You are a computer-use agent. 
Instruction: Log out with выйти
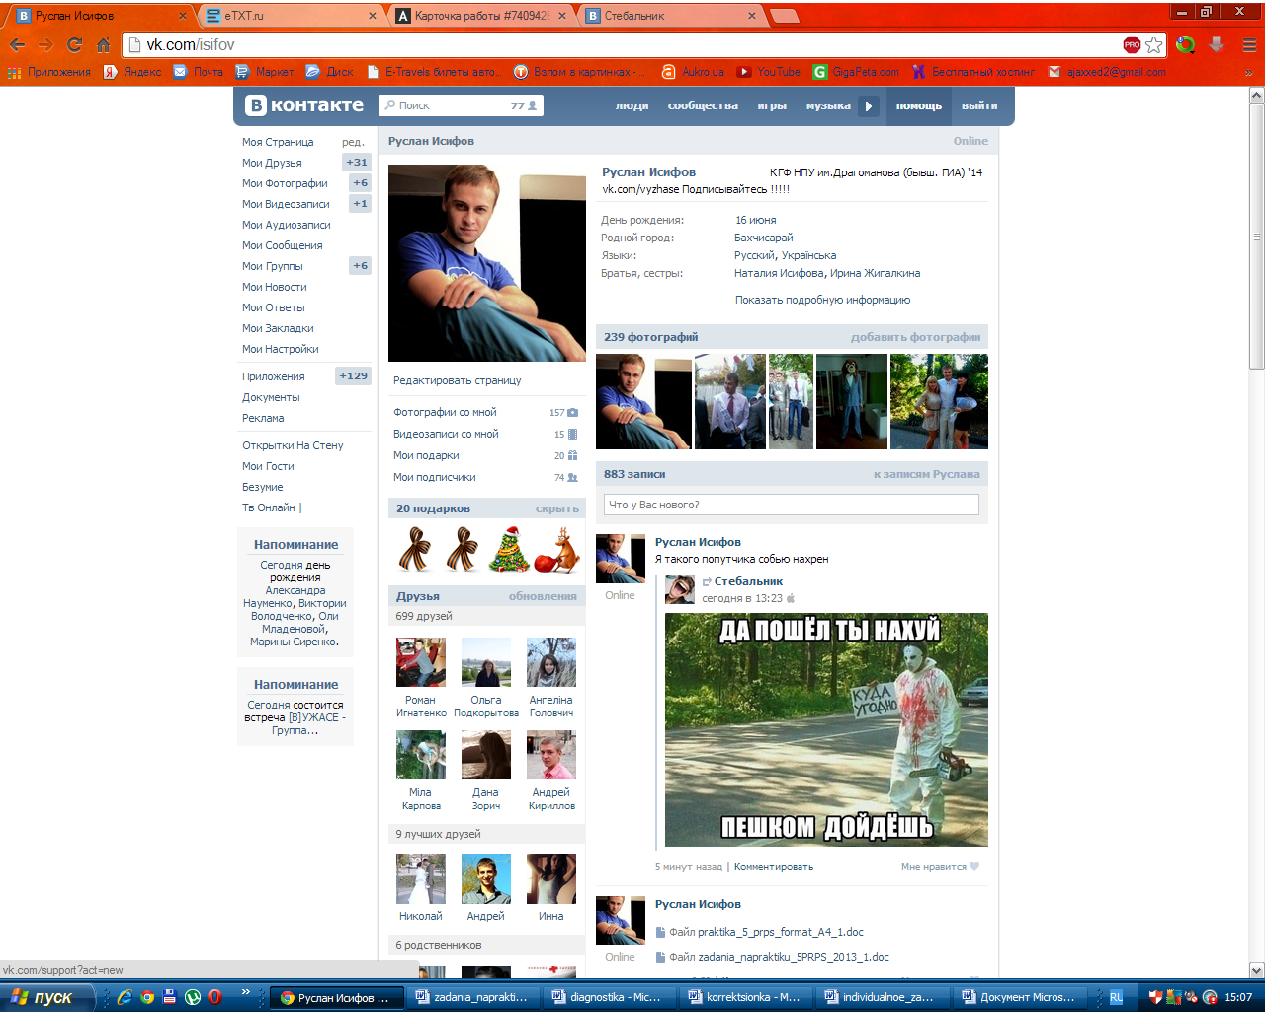coord(980,105)
